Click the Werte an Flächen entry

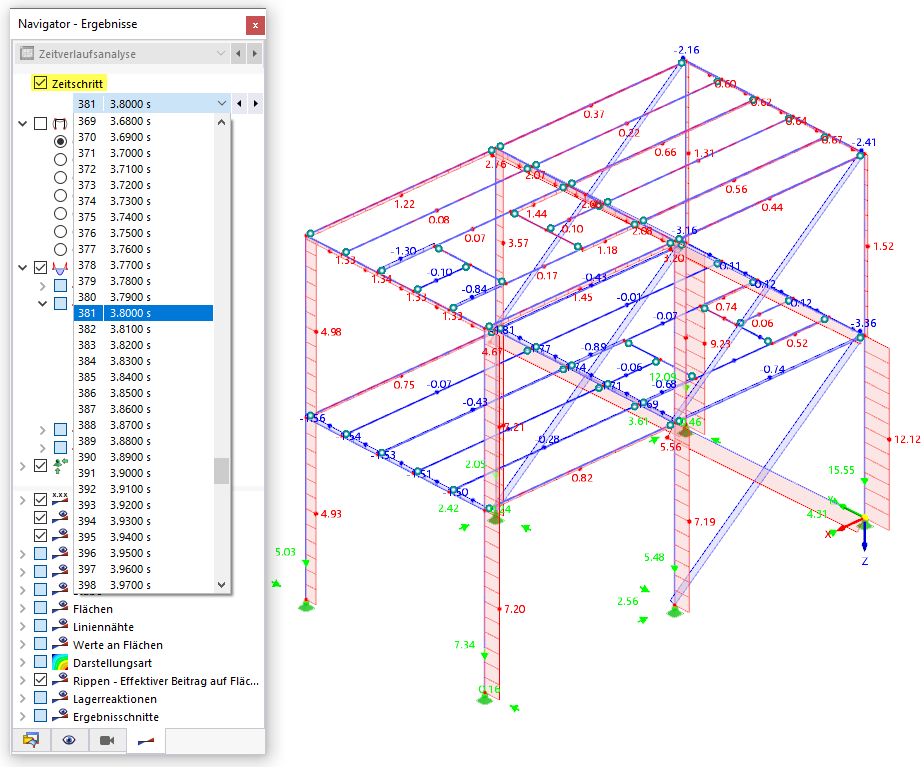coord(118,645)
